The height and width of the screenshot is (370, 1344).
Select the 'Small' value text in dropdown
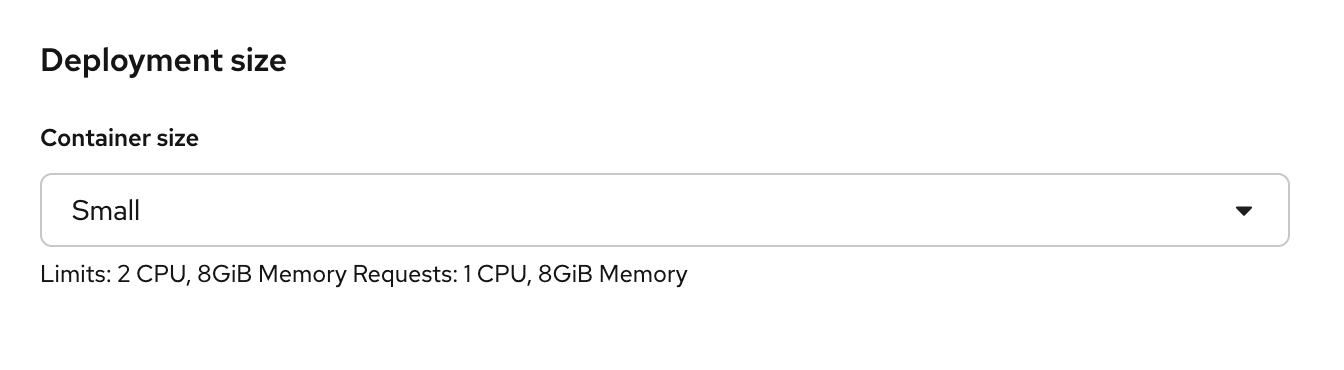106,211
